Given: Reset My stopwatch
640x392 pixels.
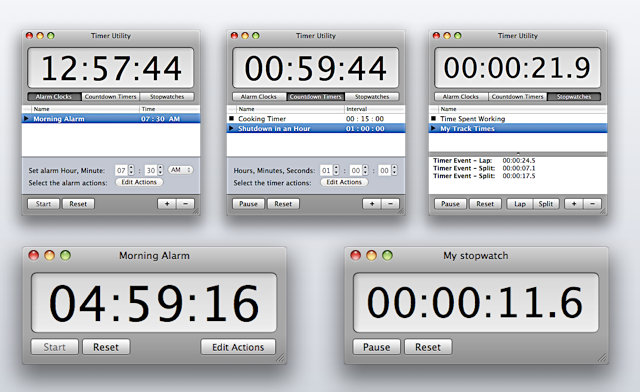Looking at the screenshot, I should 428,347.
